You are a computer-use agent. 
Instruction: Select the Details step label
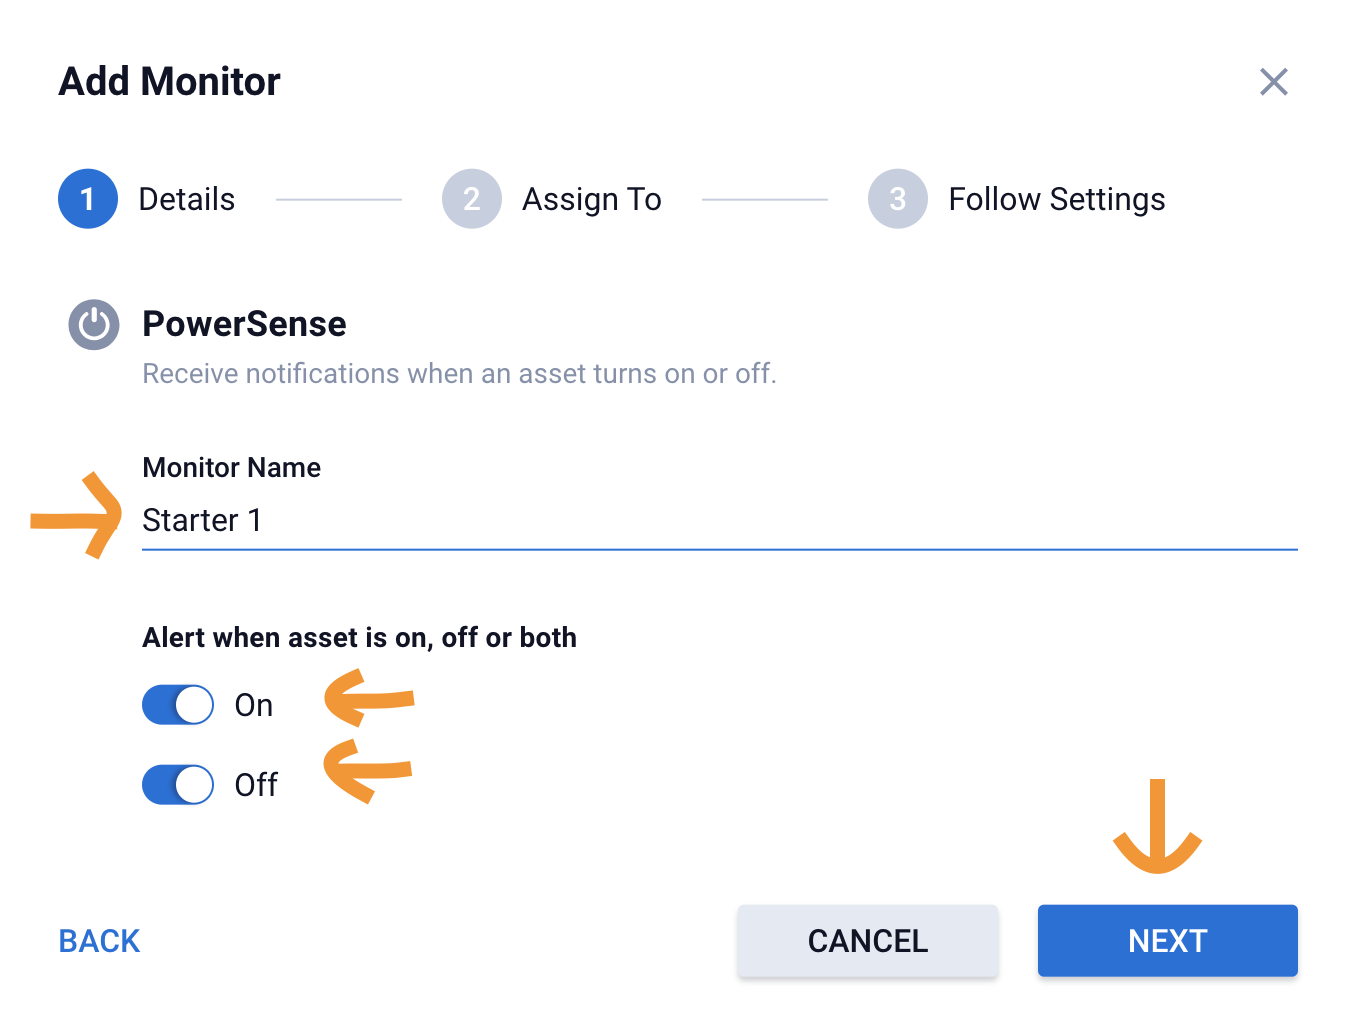[187, 199]
